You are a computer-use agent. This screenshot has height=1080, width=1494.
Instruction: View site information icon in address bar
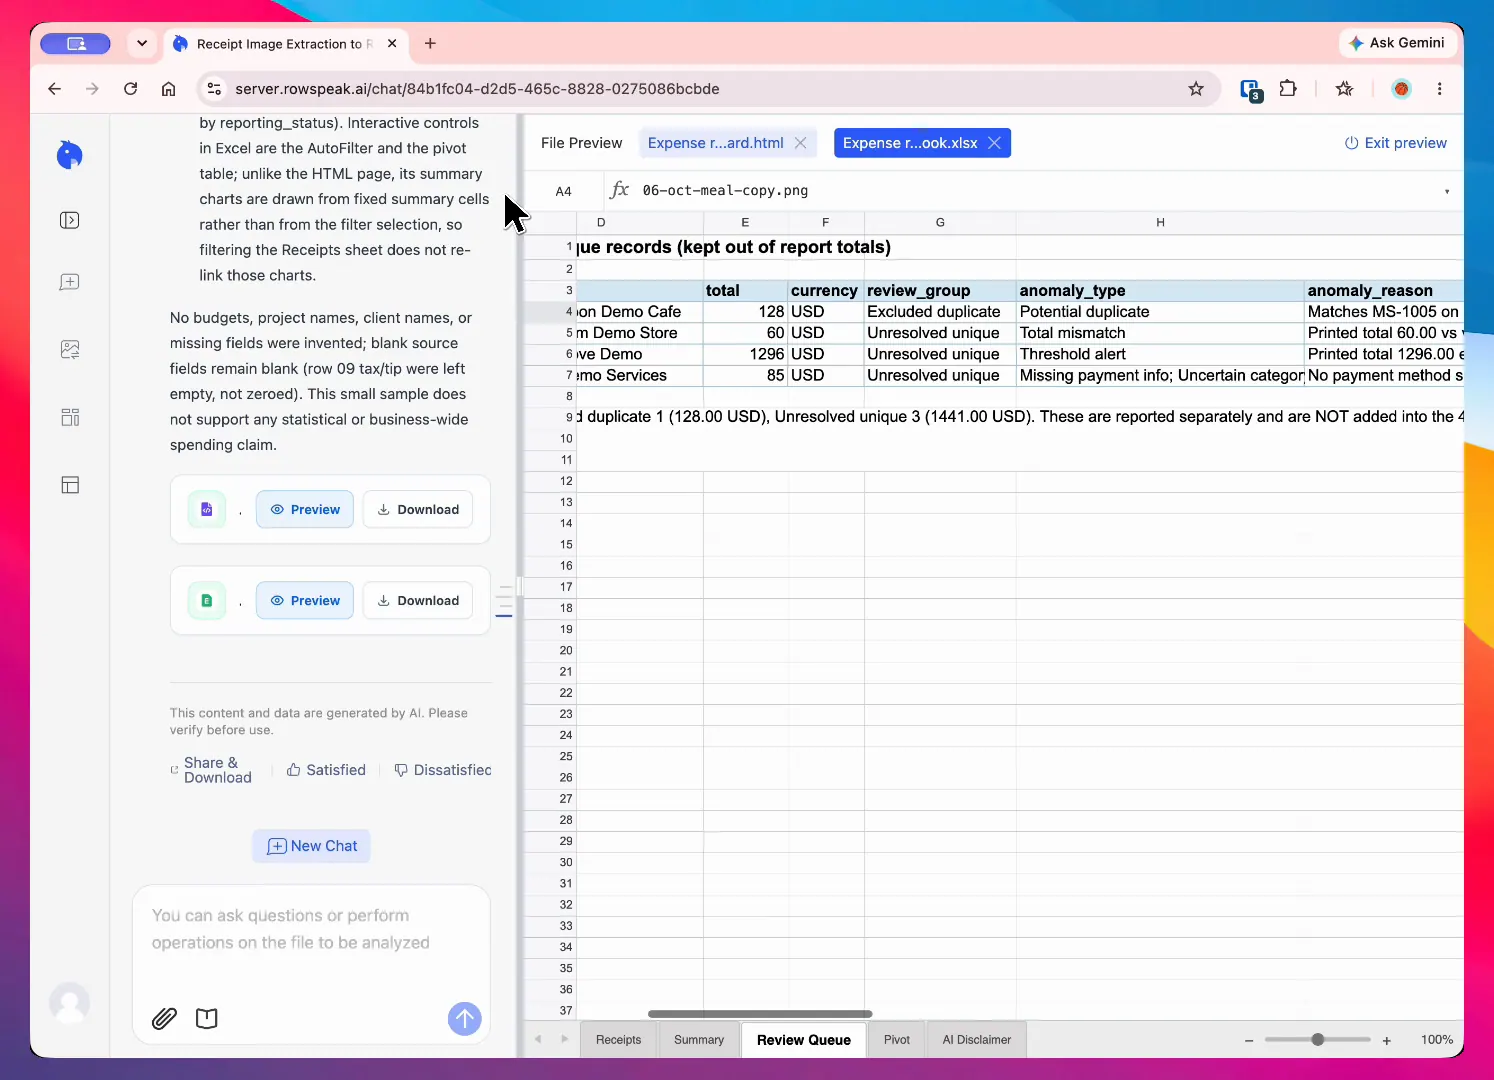[x=214, y=89]
